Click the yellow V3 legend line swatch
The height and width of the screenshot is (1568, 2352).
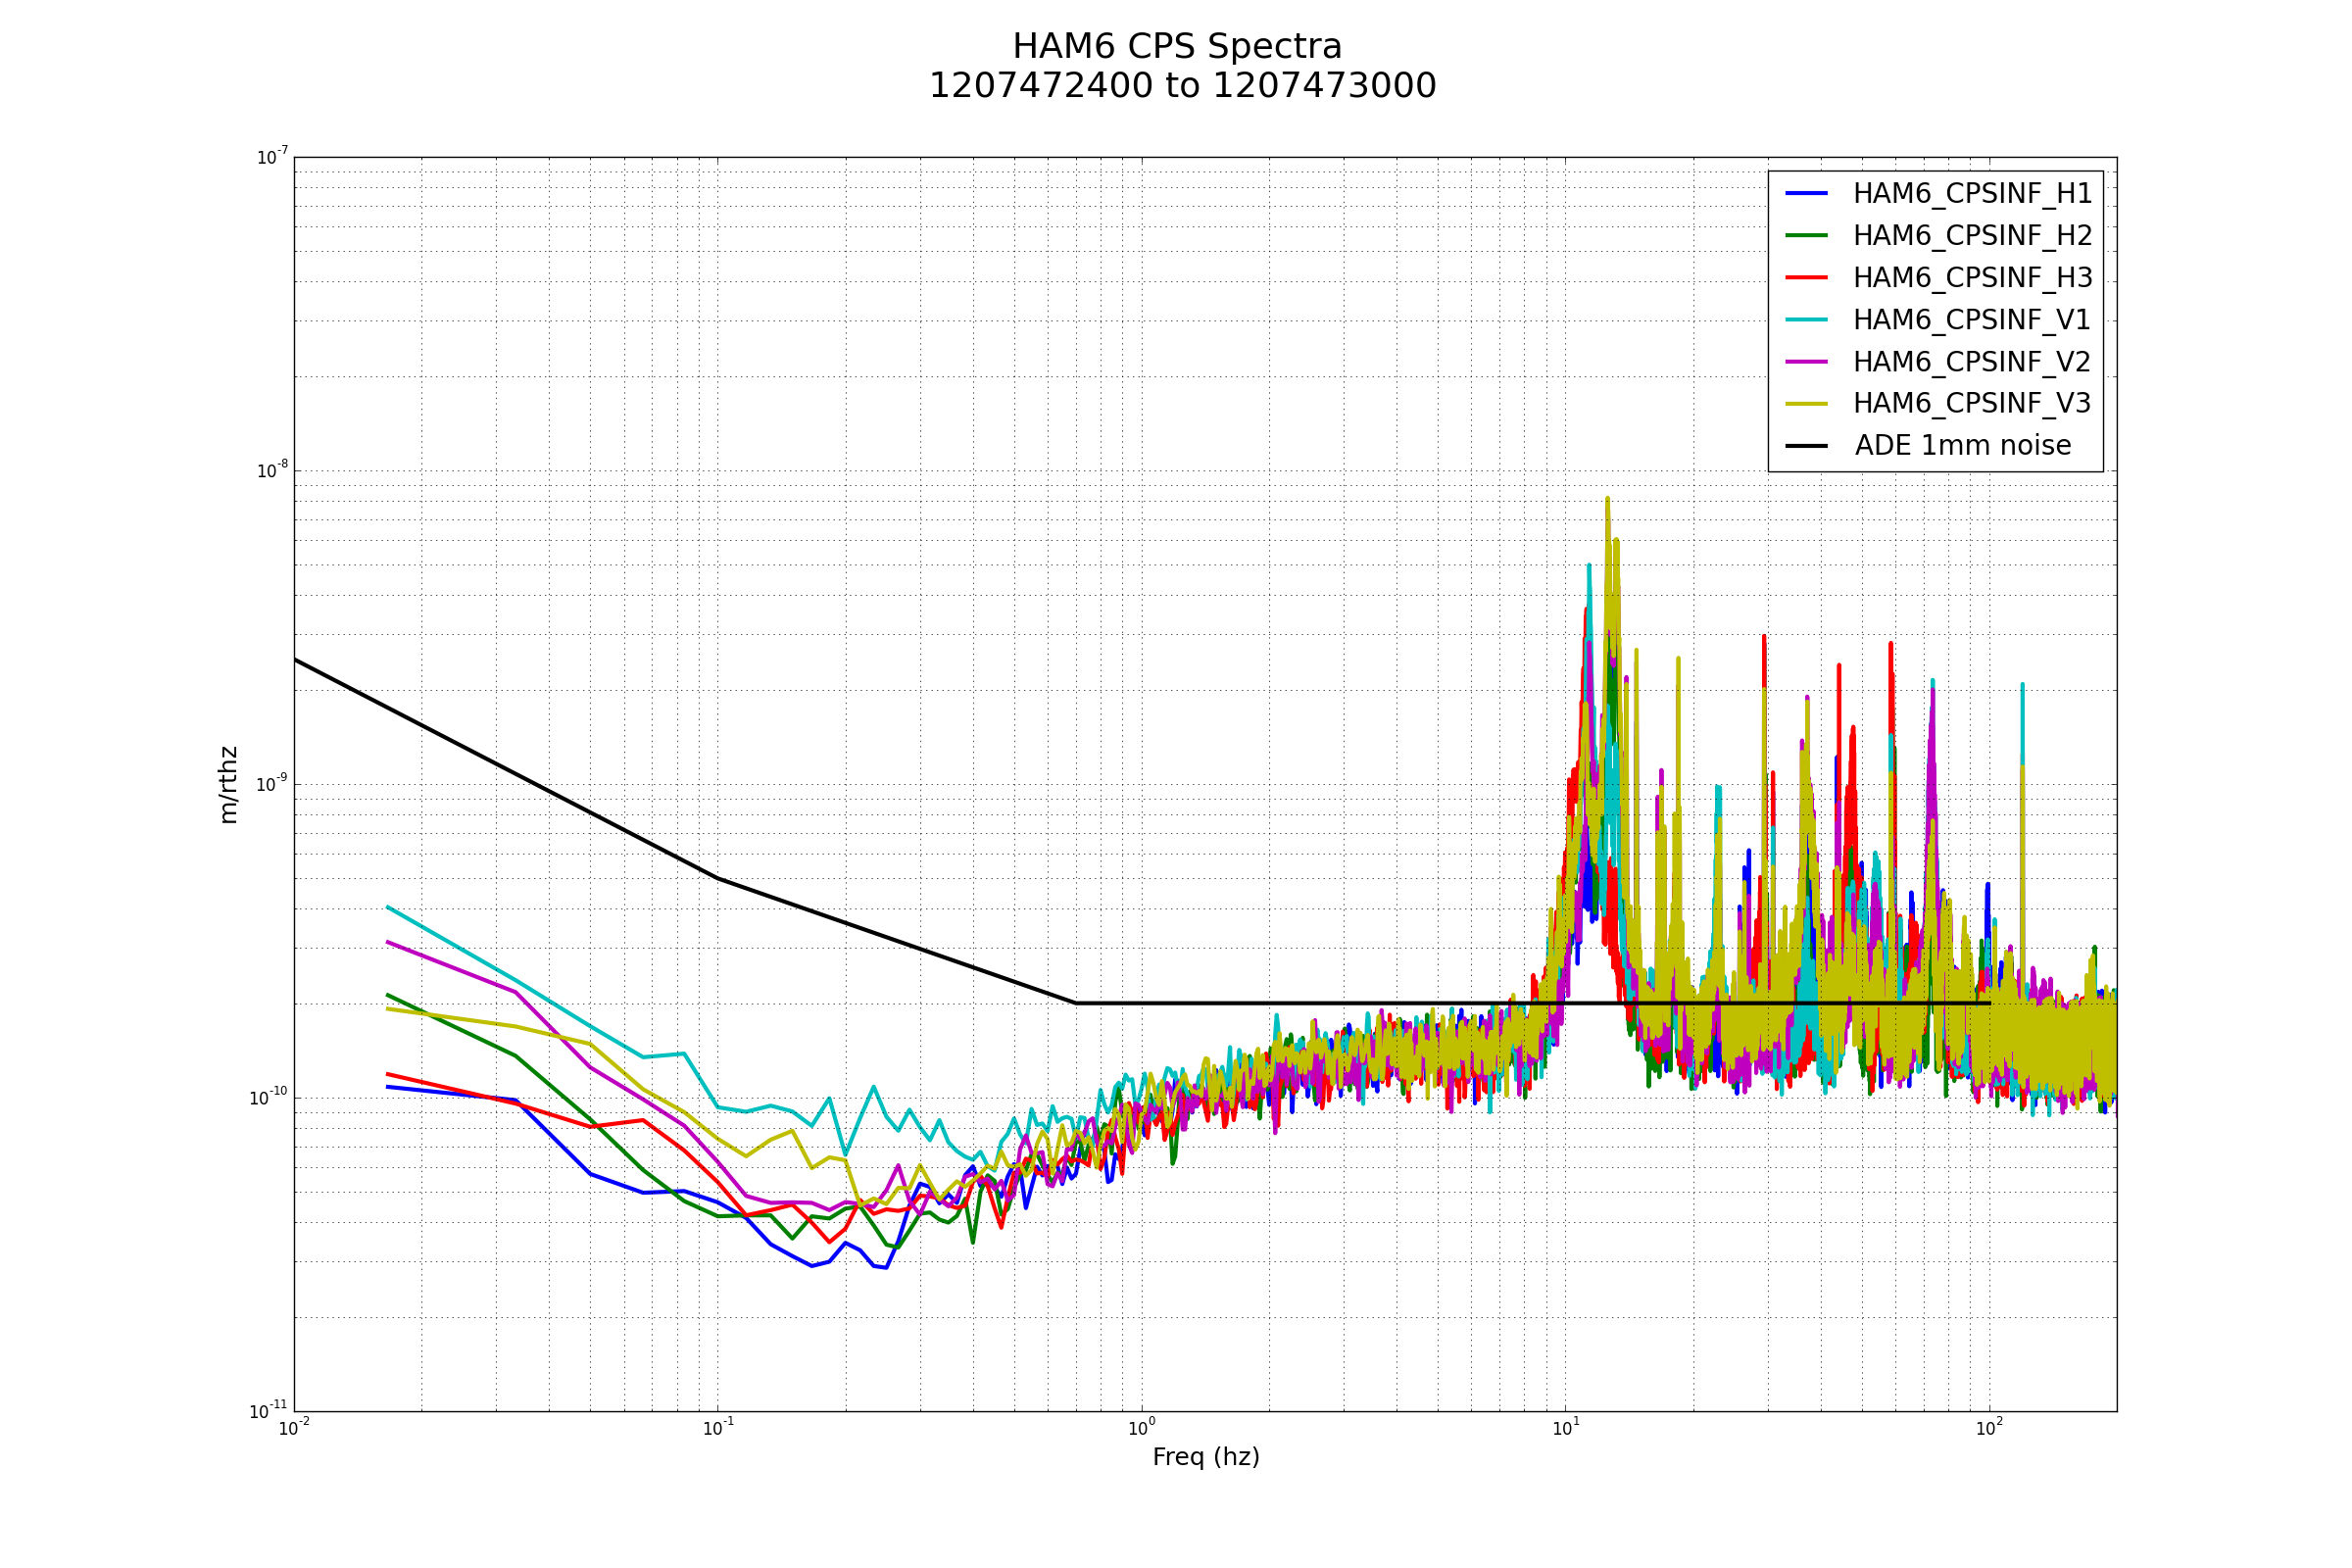coord(1806,404)
